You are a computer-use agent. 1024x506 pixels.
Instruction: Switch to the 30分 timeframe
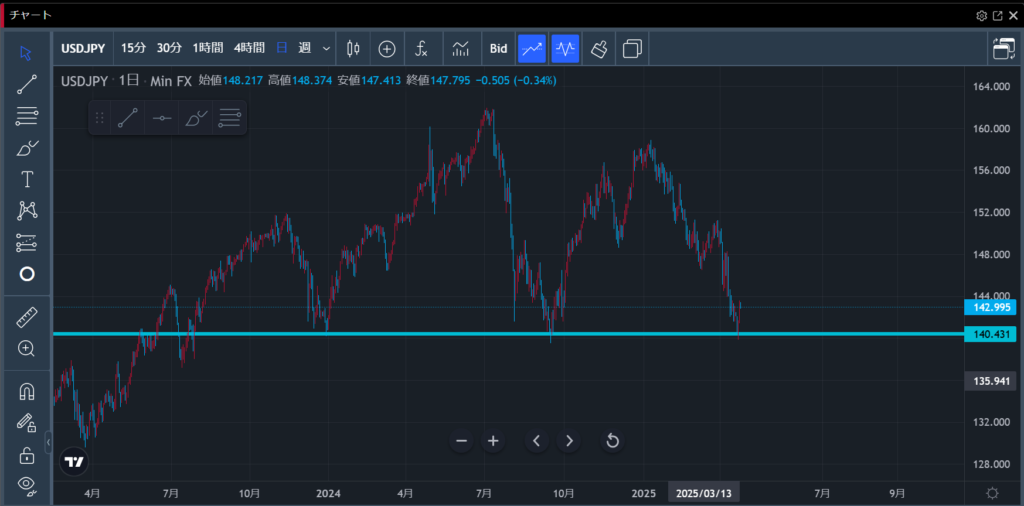tap(169, 48)
